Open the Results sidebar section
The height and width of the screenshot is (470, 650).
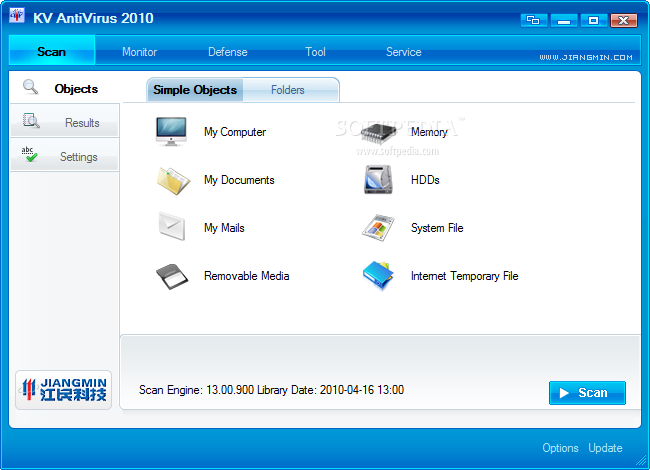point(65,121)
